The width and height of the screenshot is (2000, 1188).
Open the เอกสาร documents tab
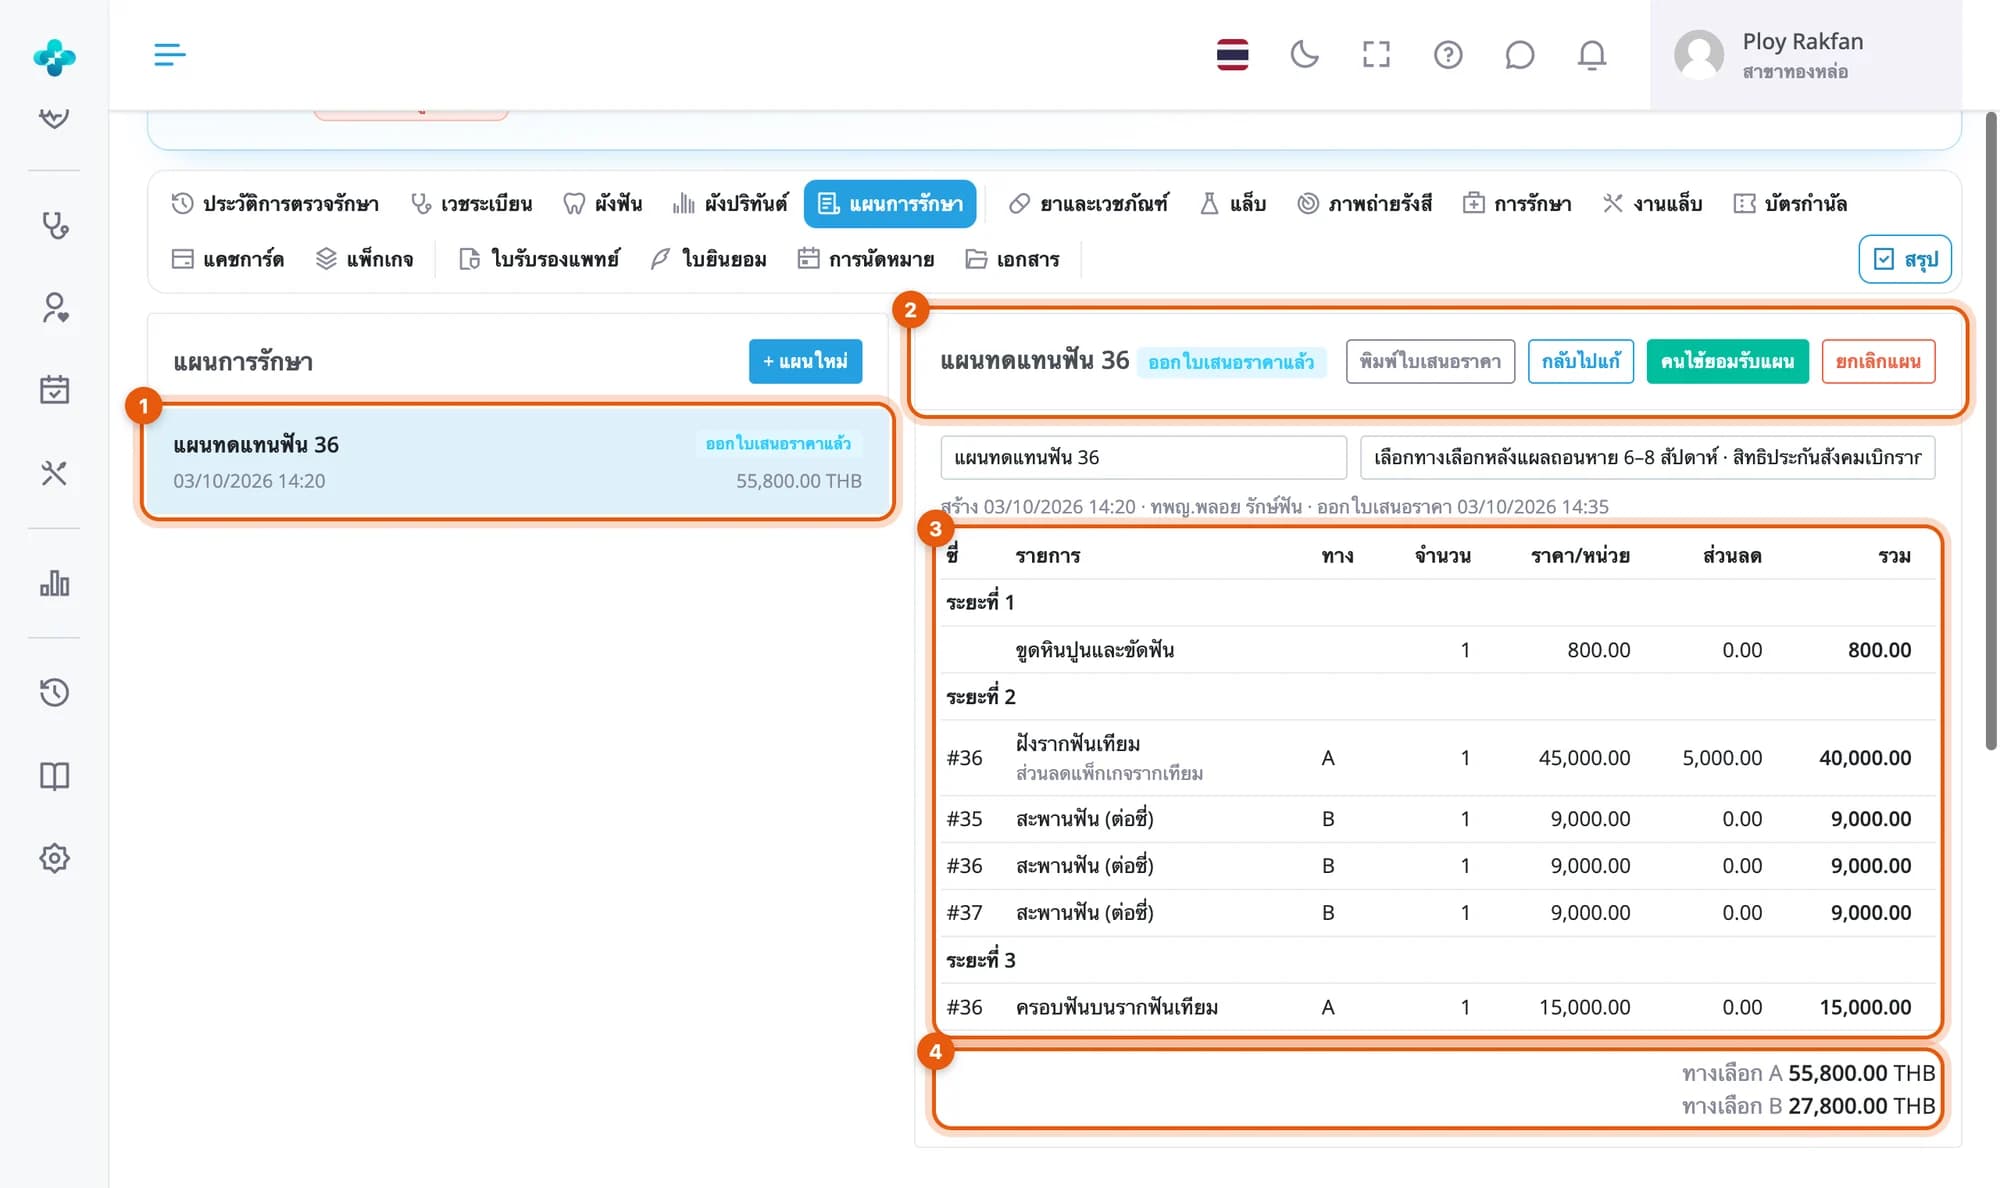click(1013, 260)
